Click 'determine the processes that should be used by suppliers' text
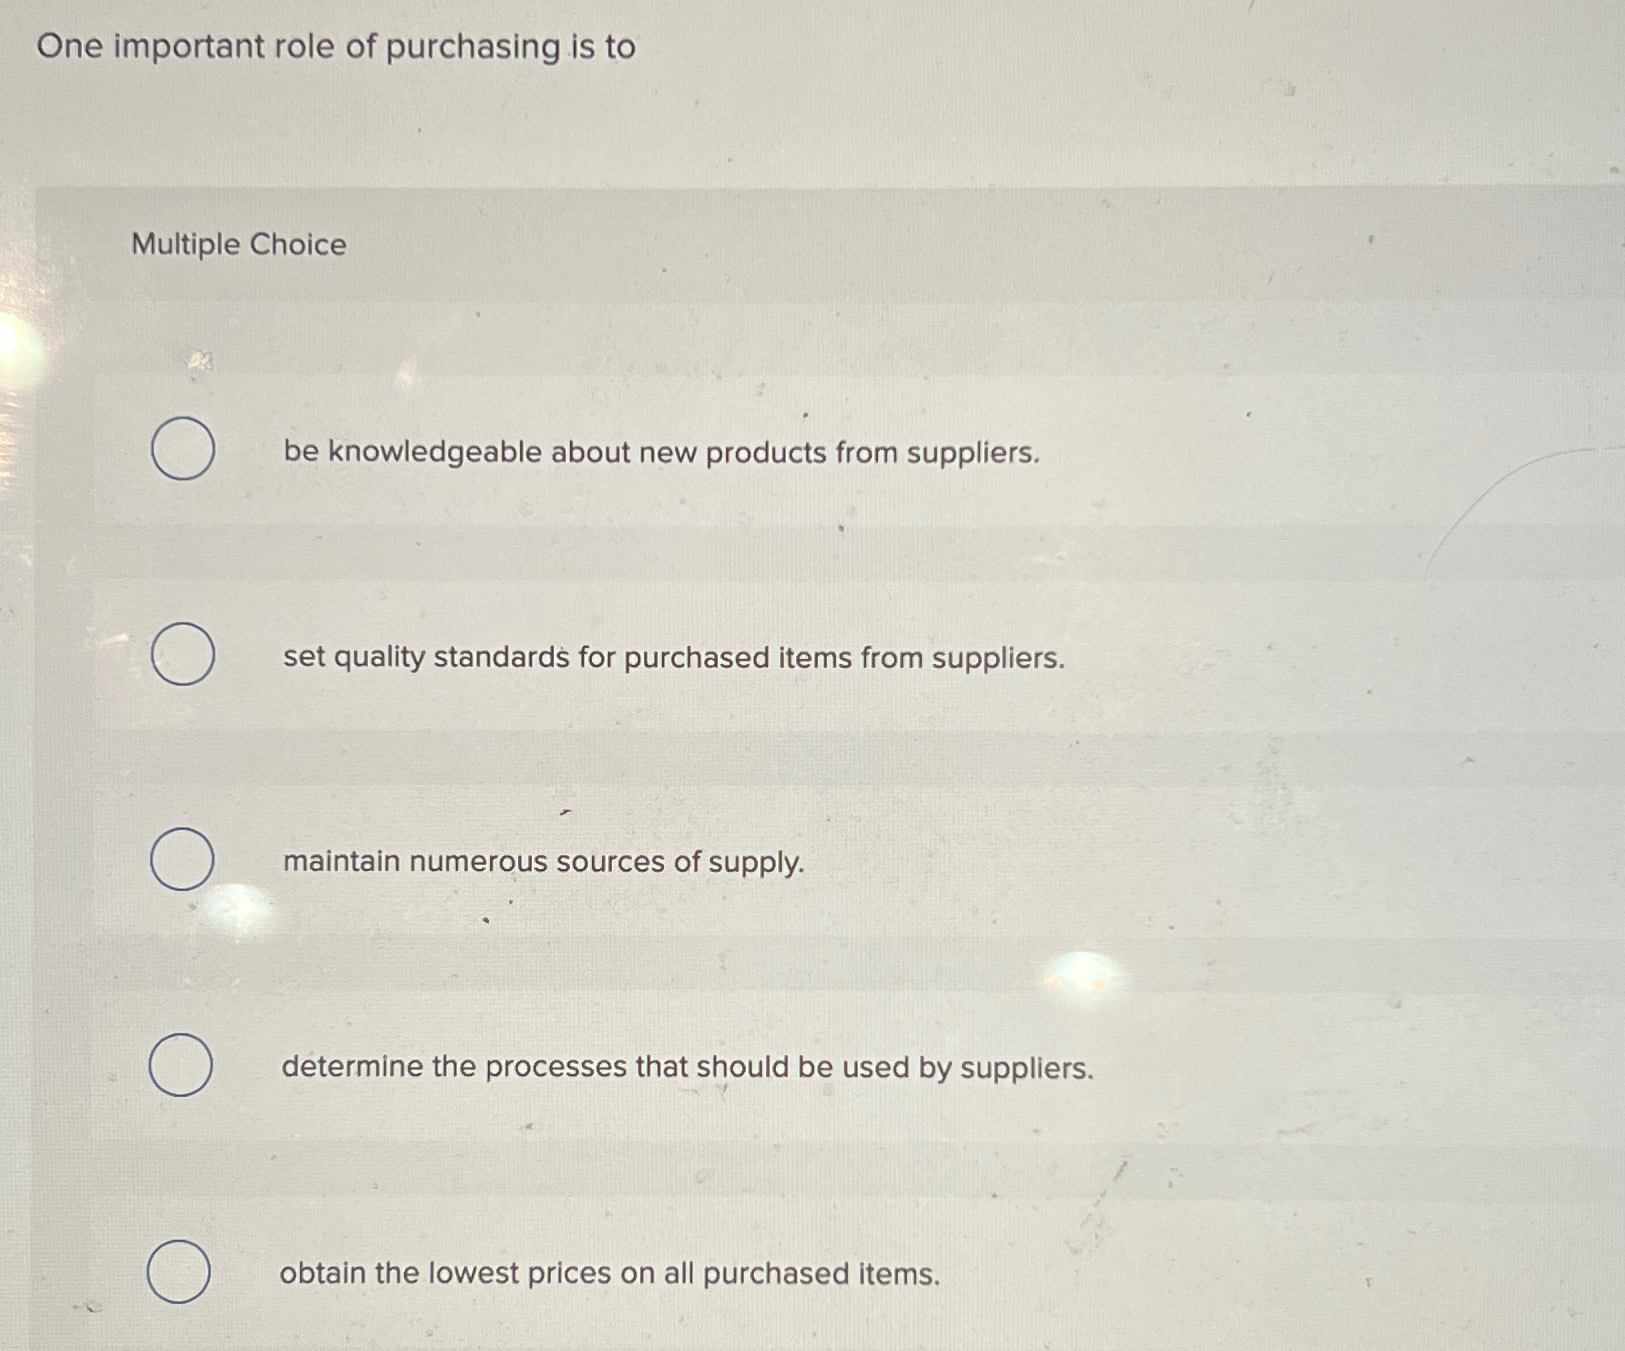1625x1351 pixels. 687,1068
